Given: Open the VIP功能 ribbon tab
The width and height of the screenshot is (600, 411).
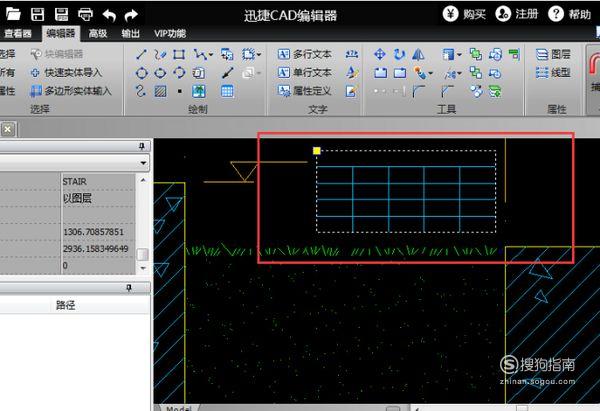Looking at the screenshot, I should pos(170,34).
